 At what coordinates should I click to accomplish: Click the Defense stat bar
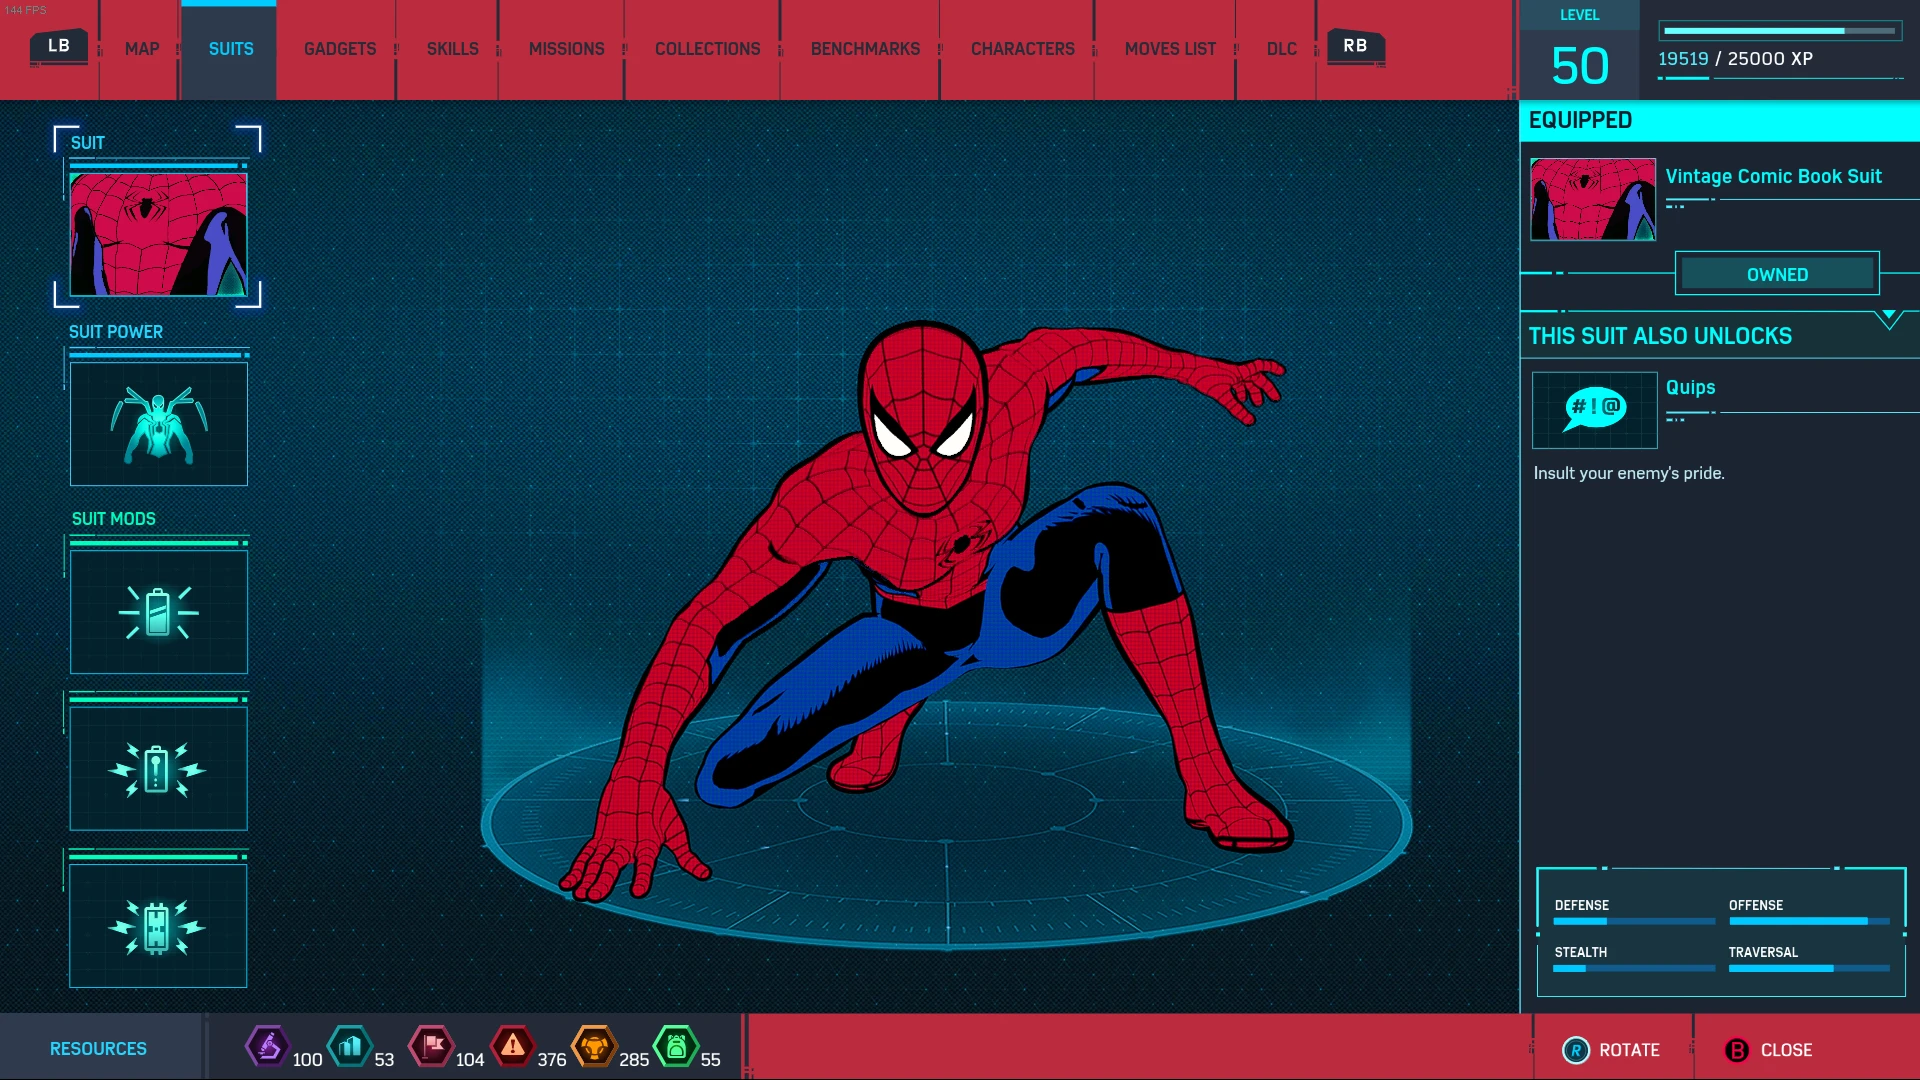tap(1634, 921)
